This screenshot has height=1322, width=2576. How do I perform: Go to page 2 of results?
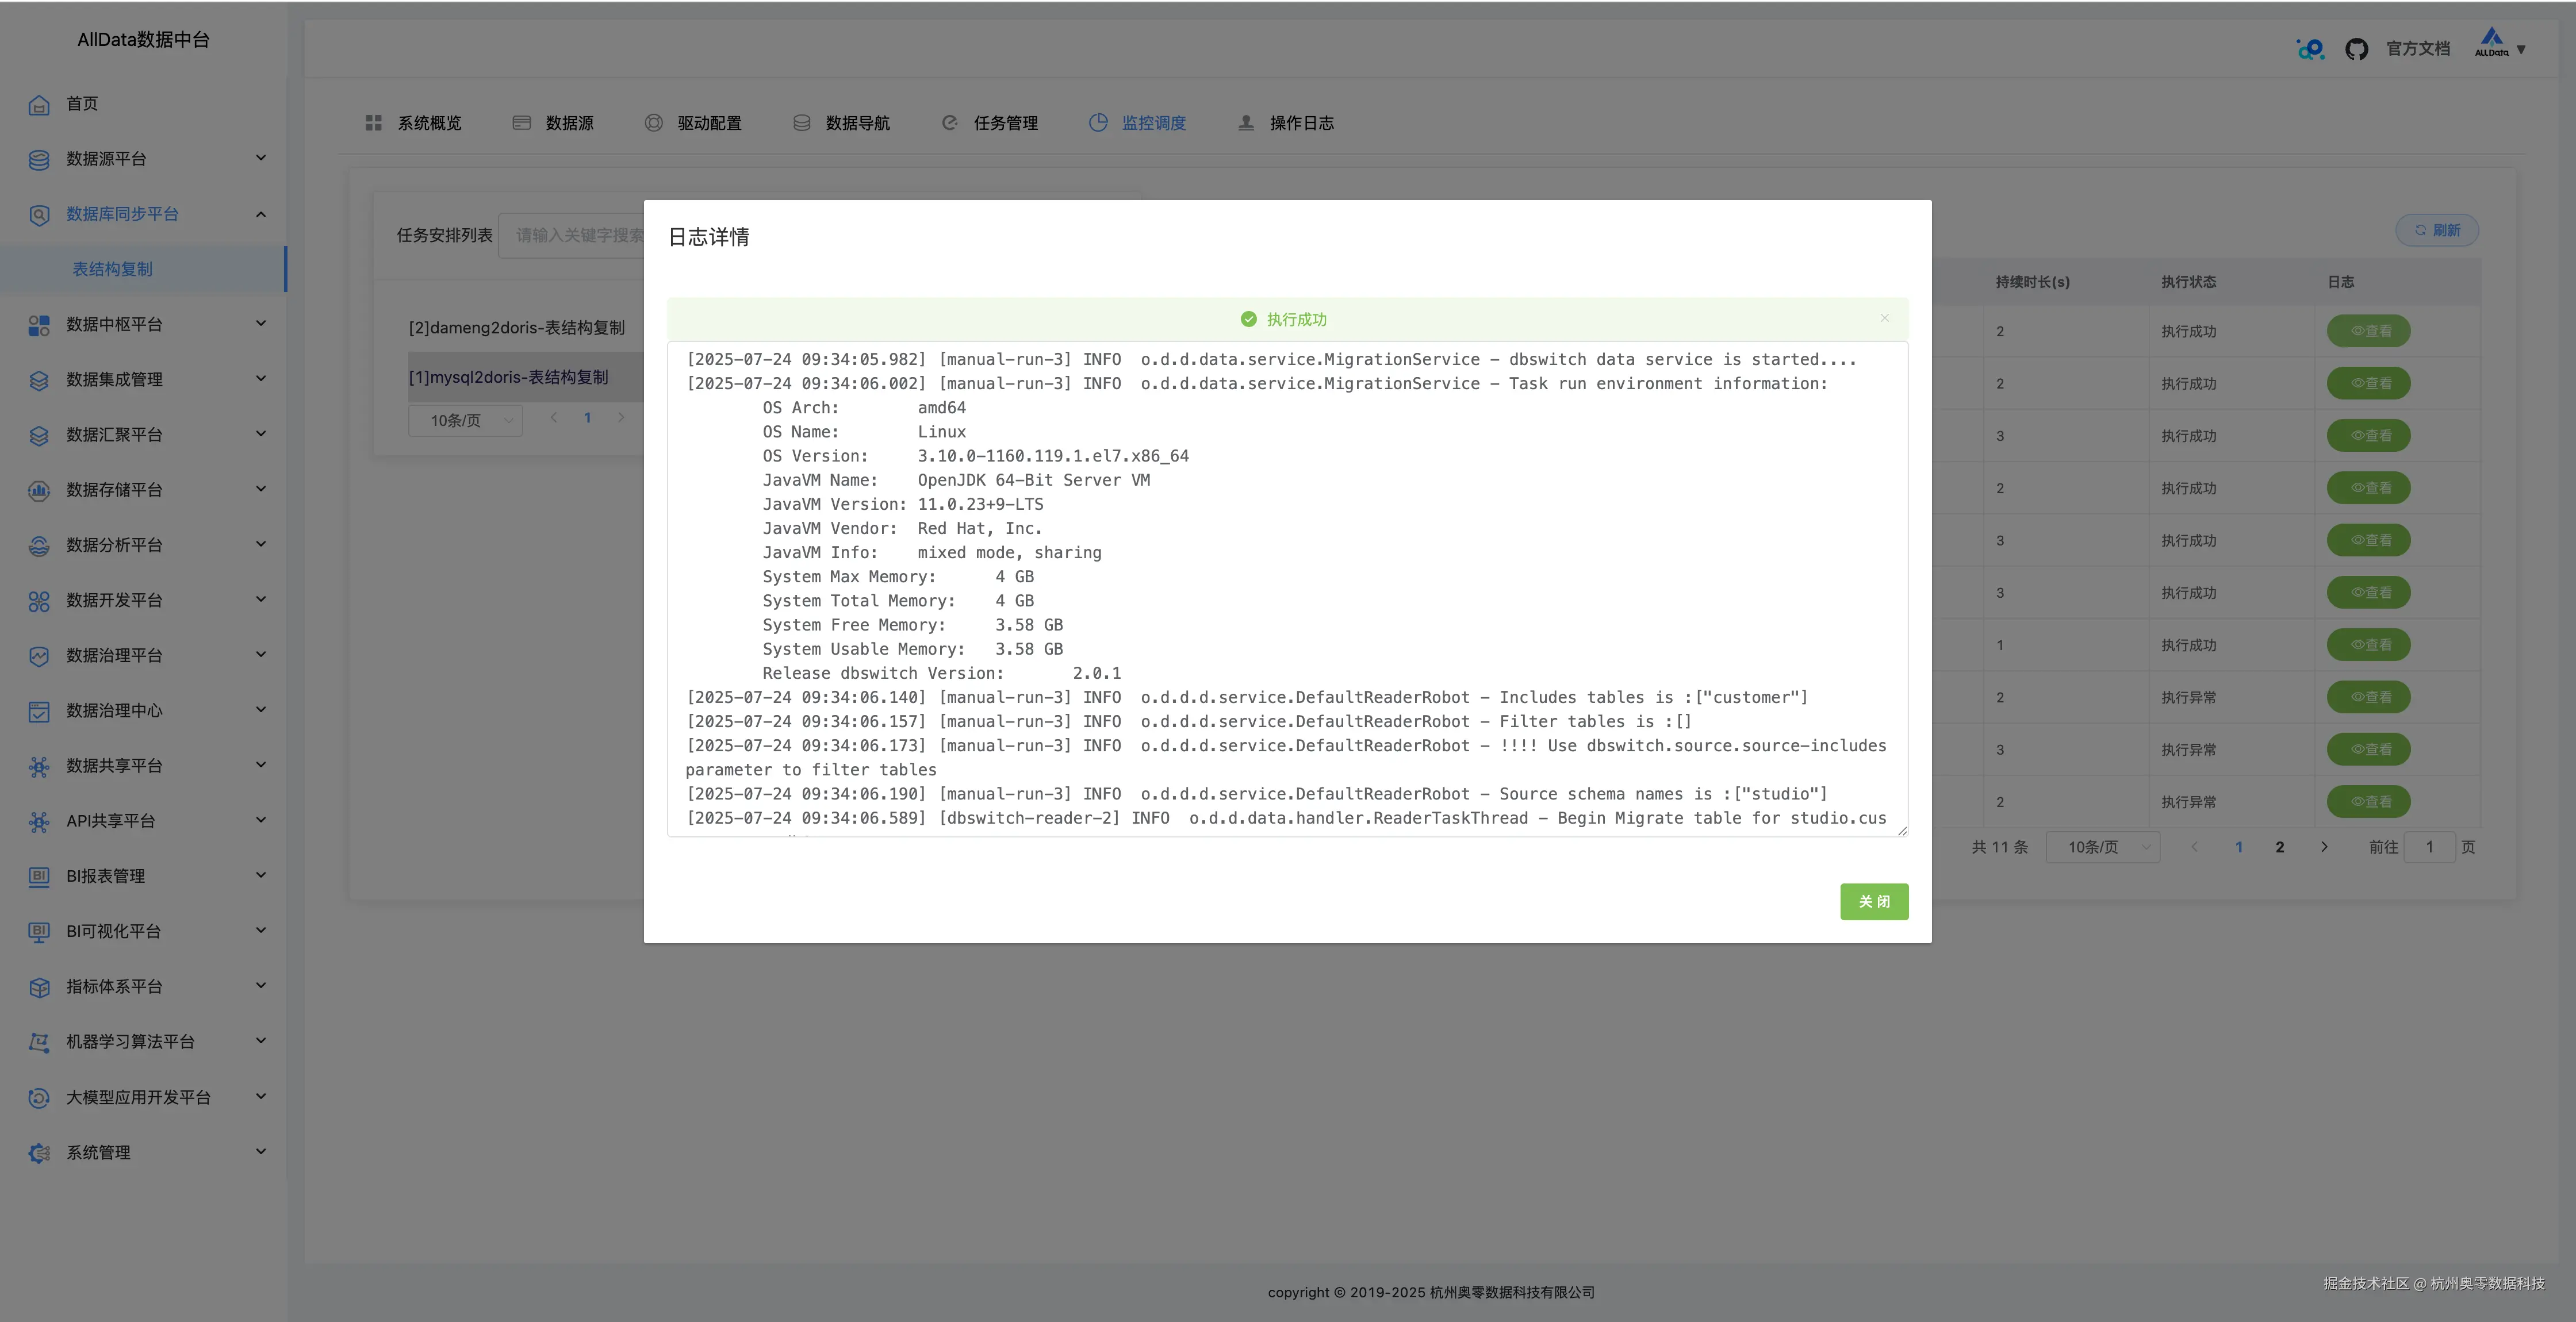coord(2279,847)
